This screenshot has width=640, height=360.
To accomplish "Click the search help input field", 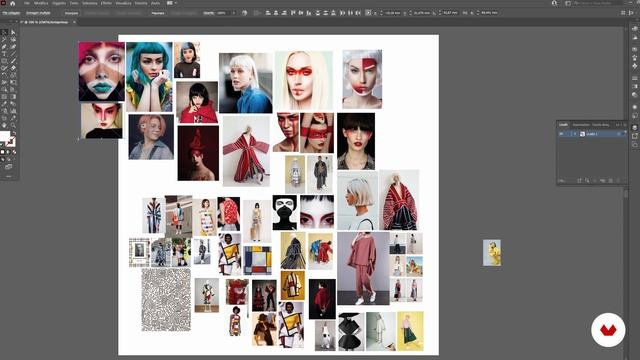I will [599, 3].
